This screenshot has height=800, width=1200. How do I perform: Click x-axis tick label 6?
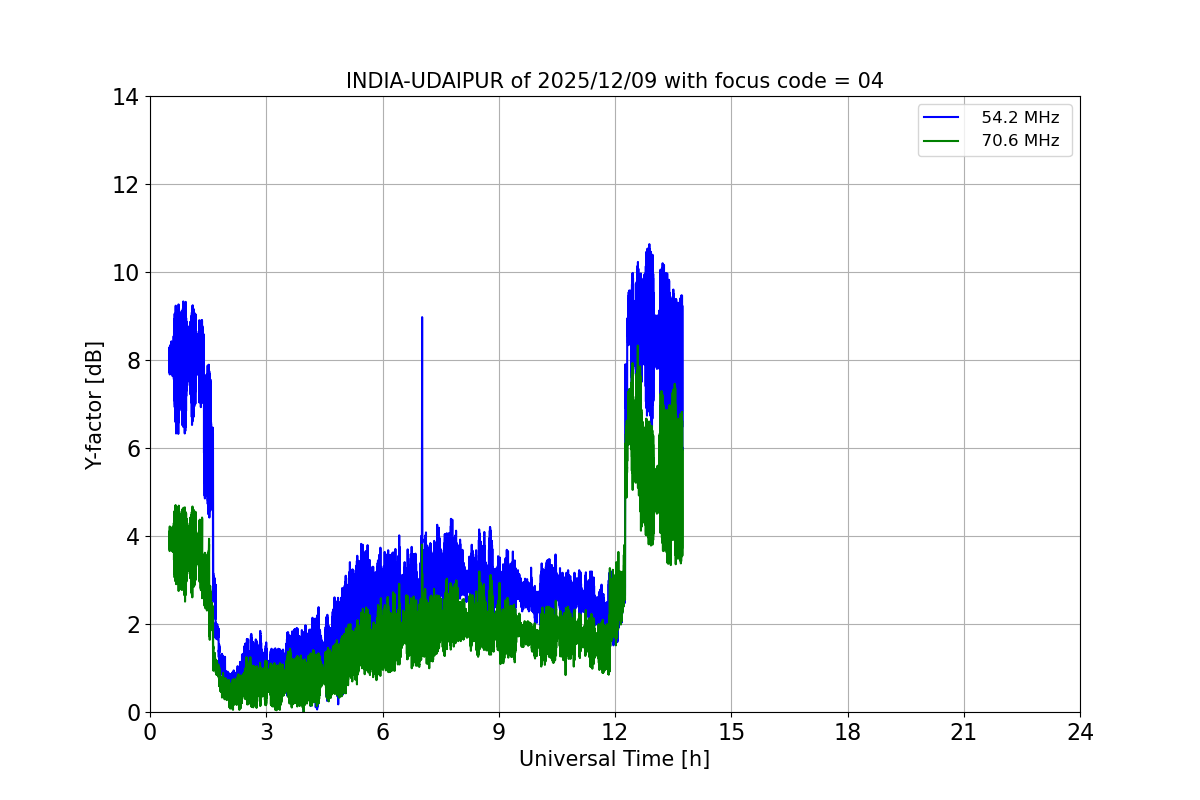tap(383, 732)
